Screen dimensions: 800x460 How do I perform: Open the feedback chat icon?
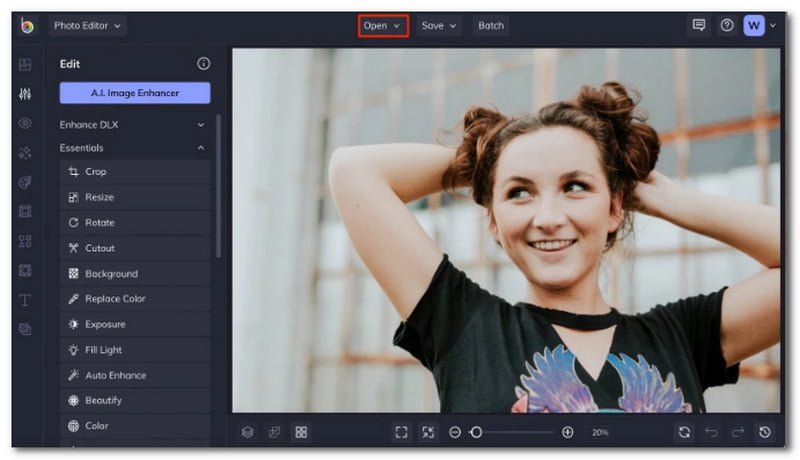(x=699, y=25)
